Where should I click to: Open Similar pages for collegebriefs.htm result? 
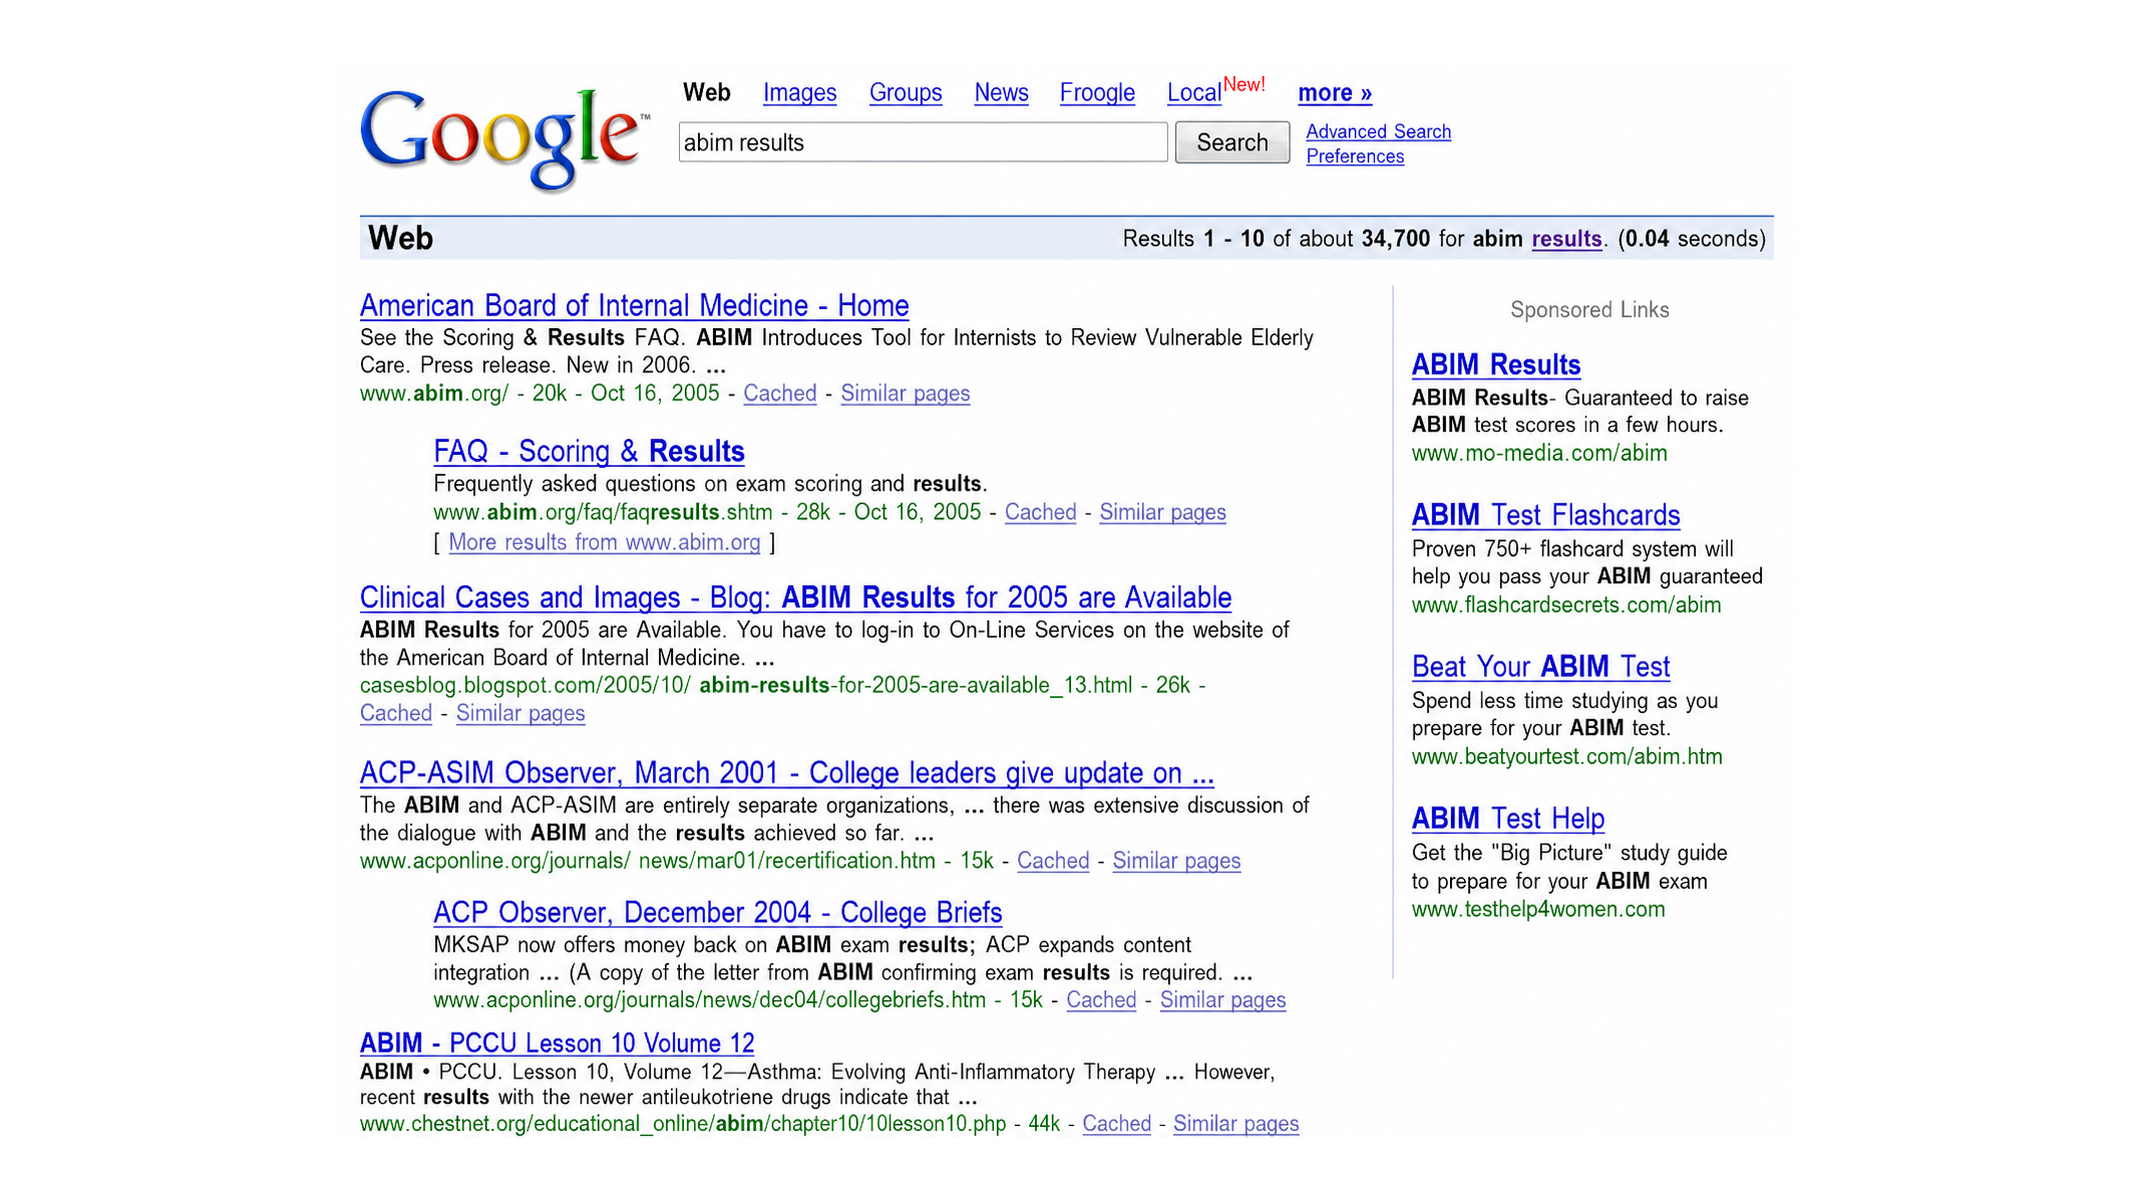pyautogui.click(x=1222, y=1000)
